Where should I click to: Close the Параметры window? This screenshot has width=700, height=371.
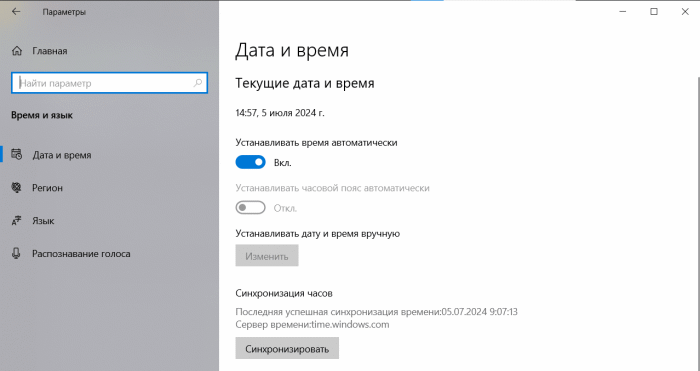point(685,12)
